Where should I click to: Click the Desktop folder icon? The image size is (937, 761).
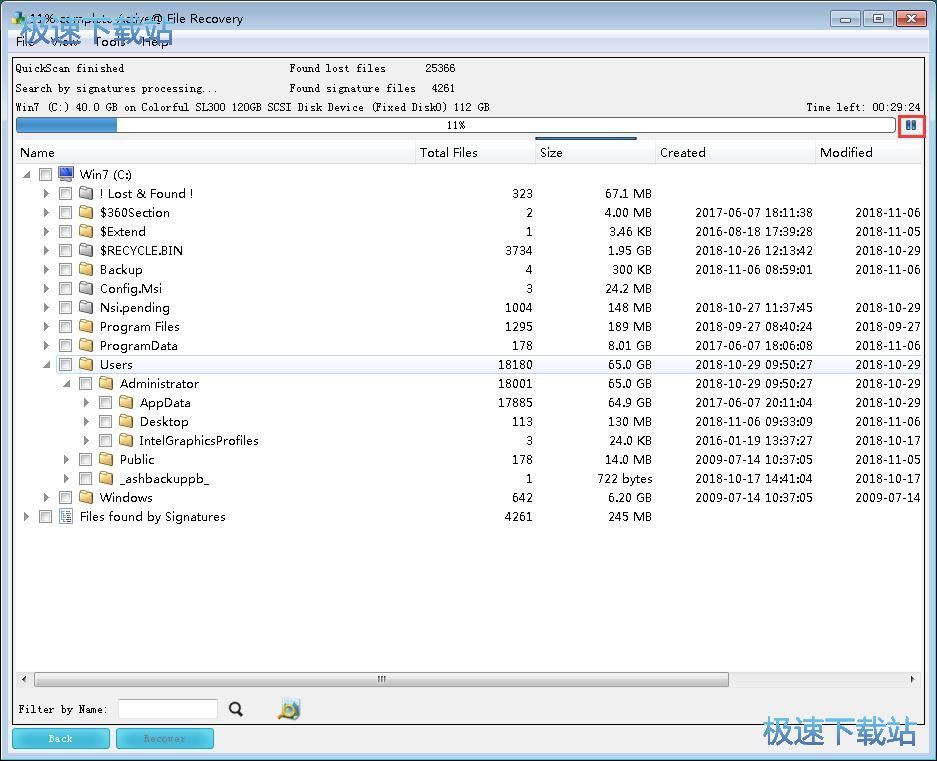[x=126, y=422]
